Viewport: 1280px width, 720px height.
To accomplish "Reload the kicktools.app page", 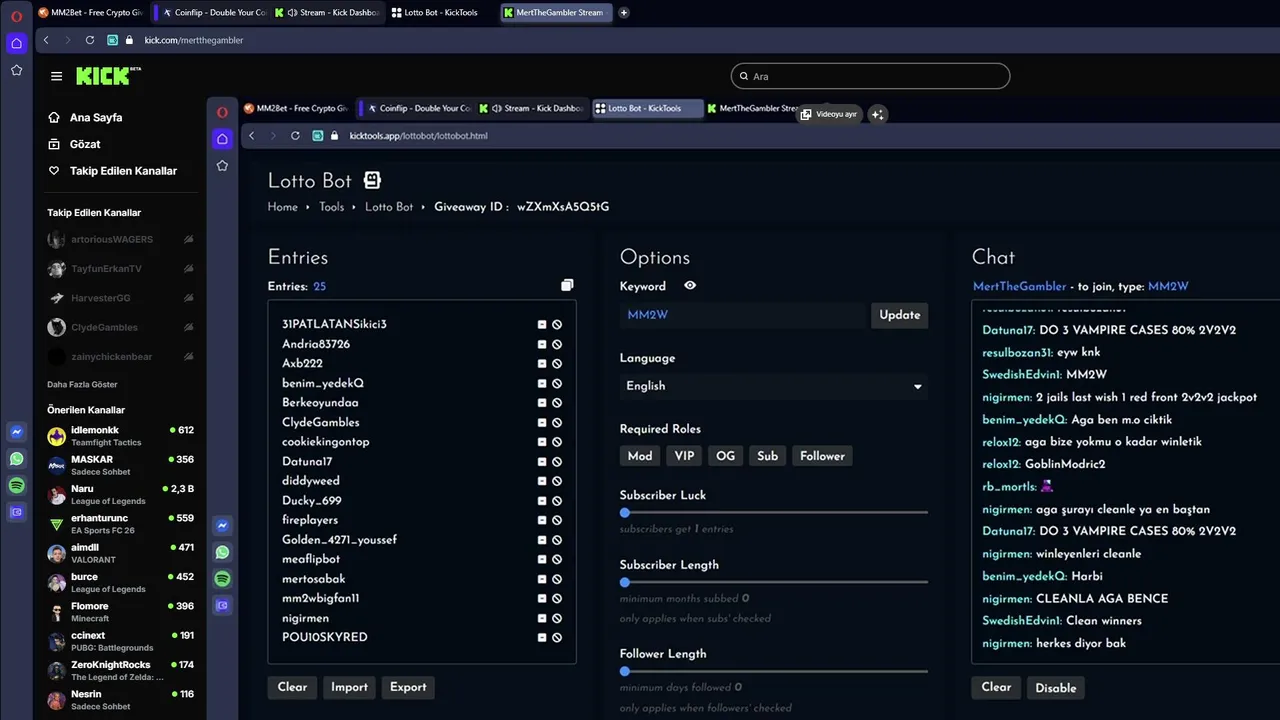I will tap(295, 136).
